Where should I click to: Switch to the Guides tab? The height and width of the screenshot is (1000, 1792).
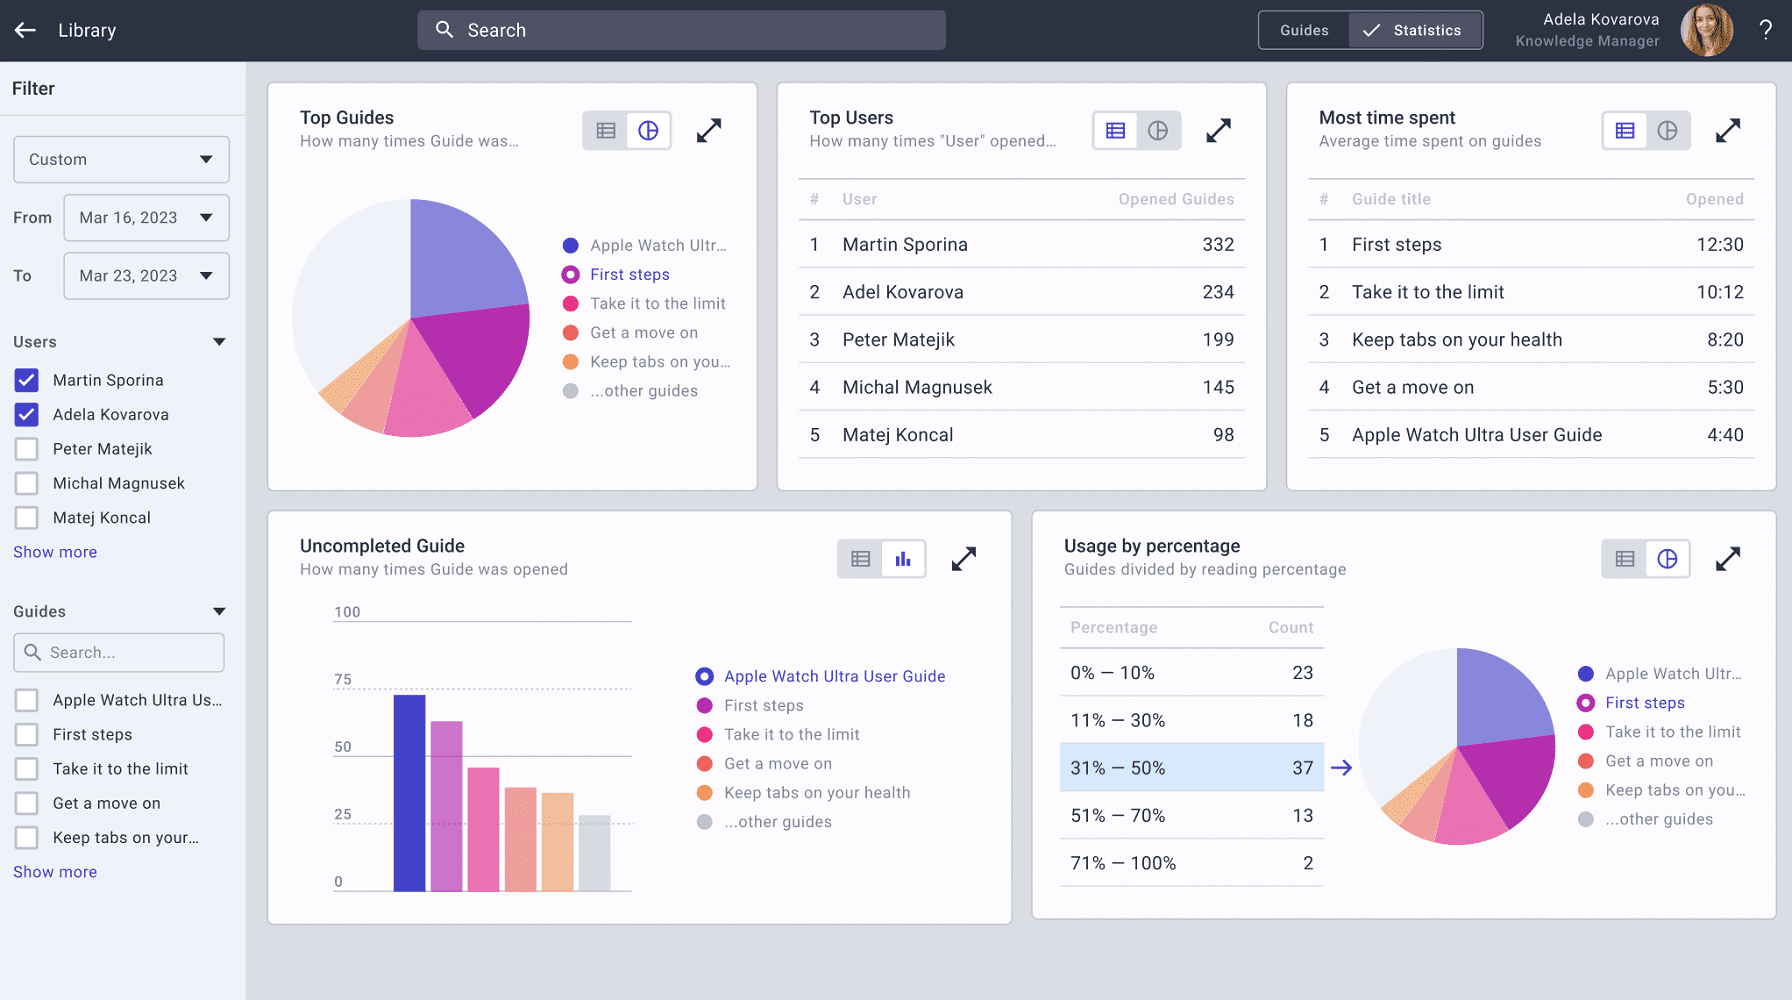coord(1304,30)
